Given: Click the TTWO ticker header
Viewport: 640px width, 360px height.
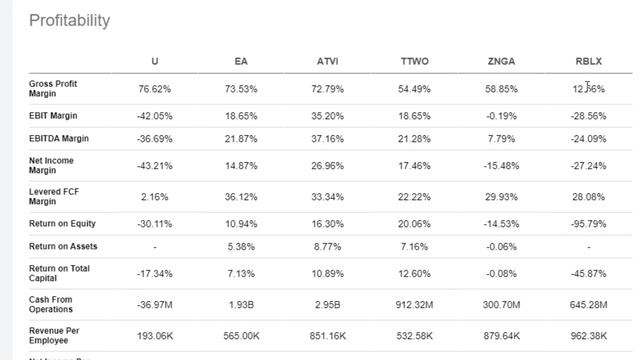Looking at the screenshot, I should [414, 61].
